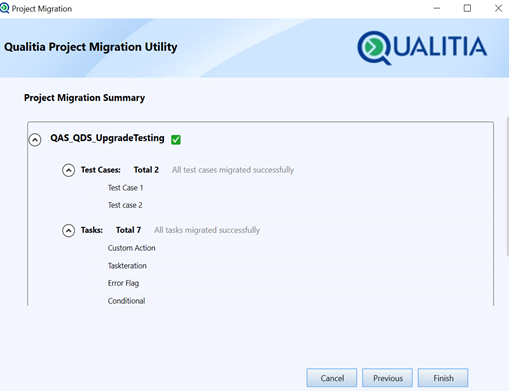
Task: Click the Project Migration Summary heading
Action: pyautogui.click(x=84, y=98)
